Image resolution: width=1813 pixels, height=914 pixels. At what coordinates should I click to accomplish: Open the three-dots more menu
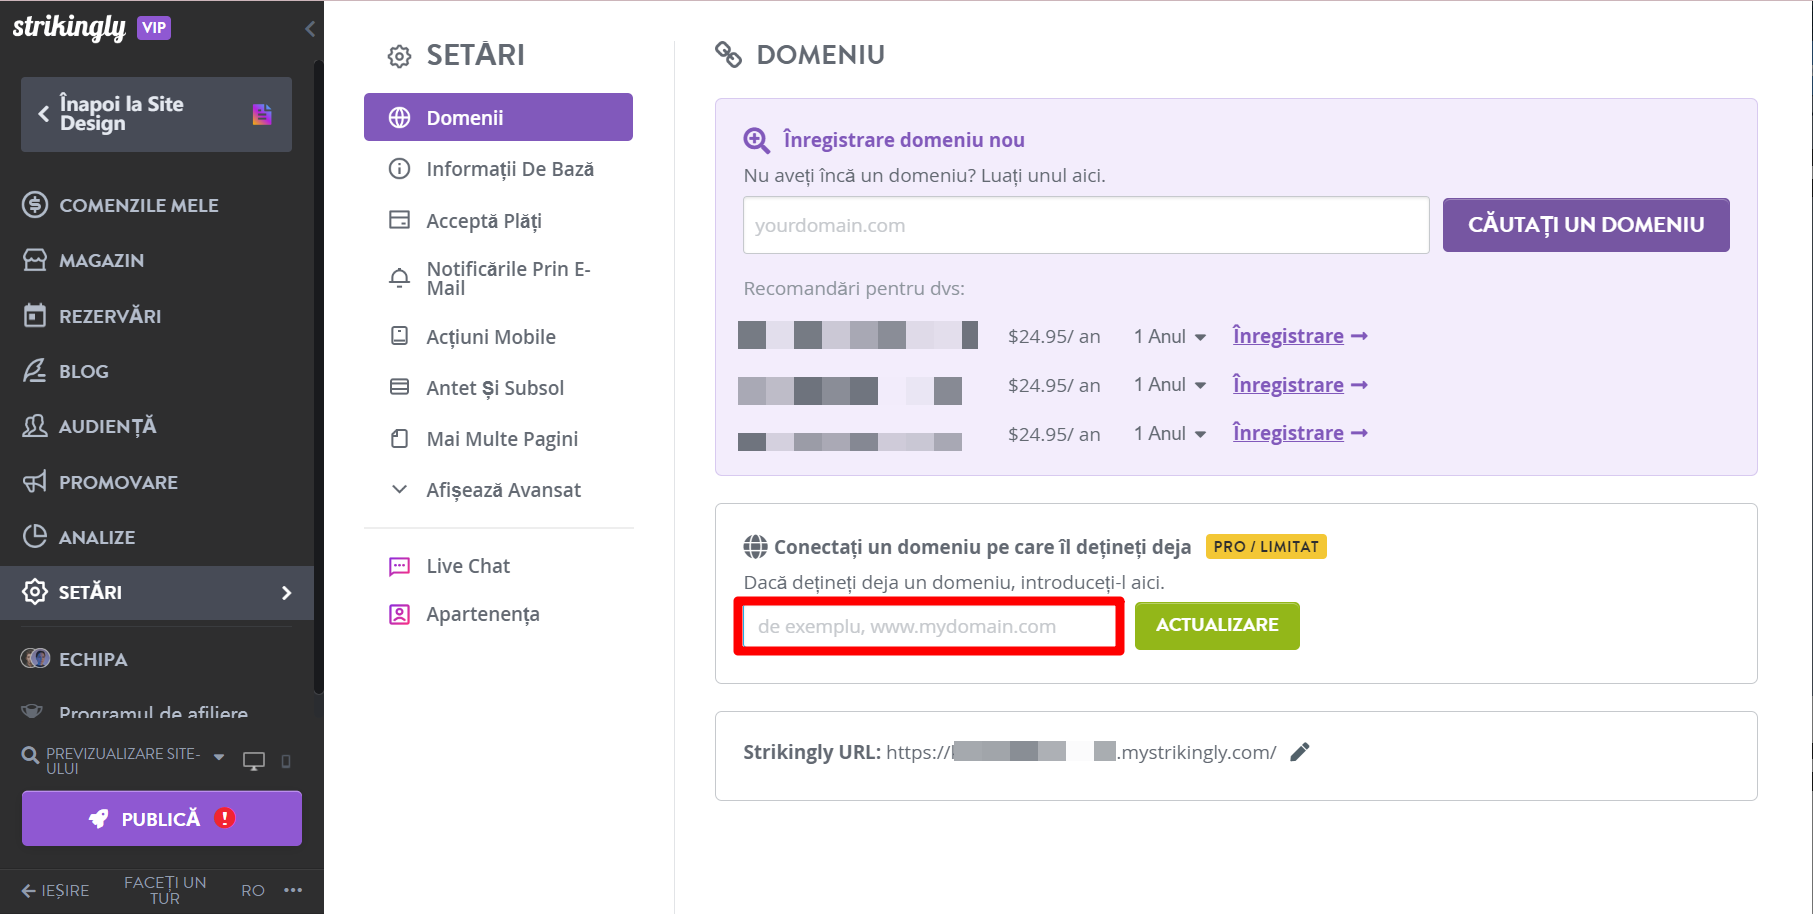(x=293, y=889)
